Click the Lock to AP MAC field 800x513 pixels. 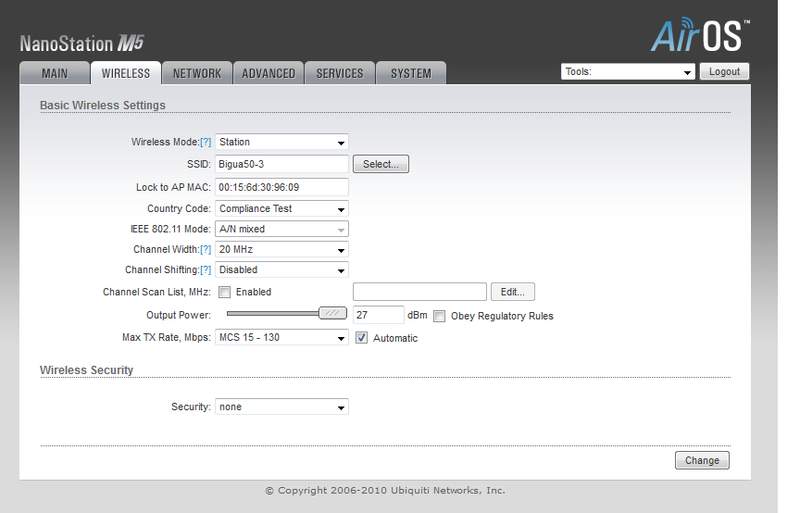[282, 187]
